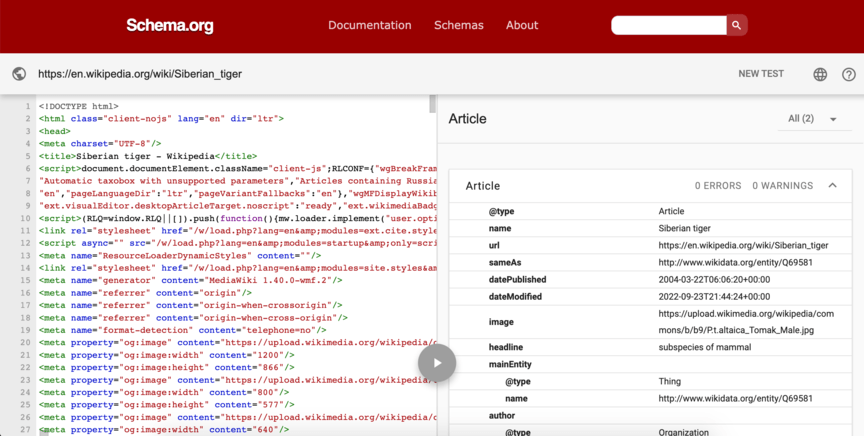Click code line 21 og:image:width 1200
864x436 pixels.
(x=166, y=355)
